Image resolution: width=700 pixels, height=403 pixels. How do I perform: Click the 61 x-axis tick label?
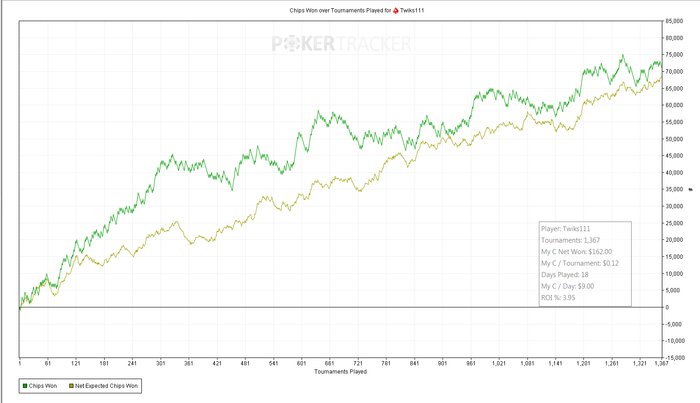coord(48,363)
